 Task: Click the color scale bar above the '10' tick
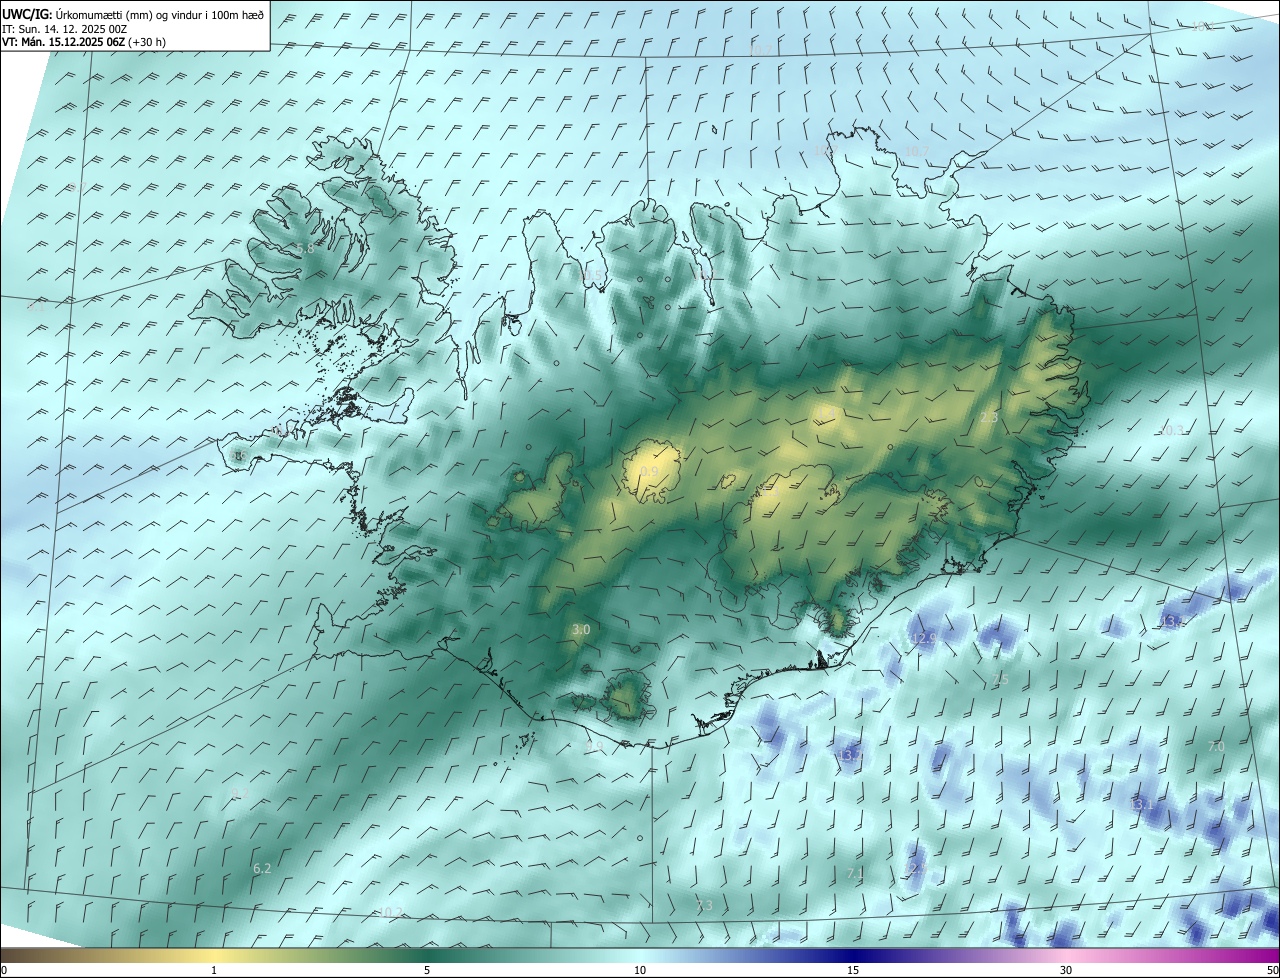coord(640,954)
